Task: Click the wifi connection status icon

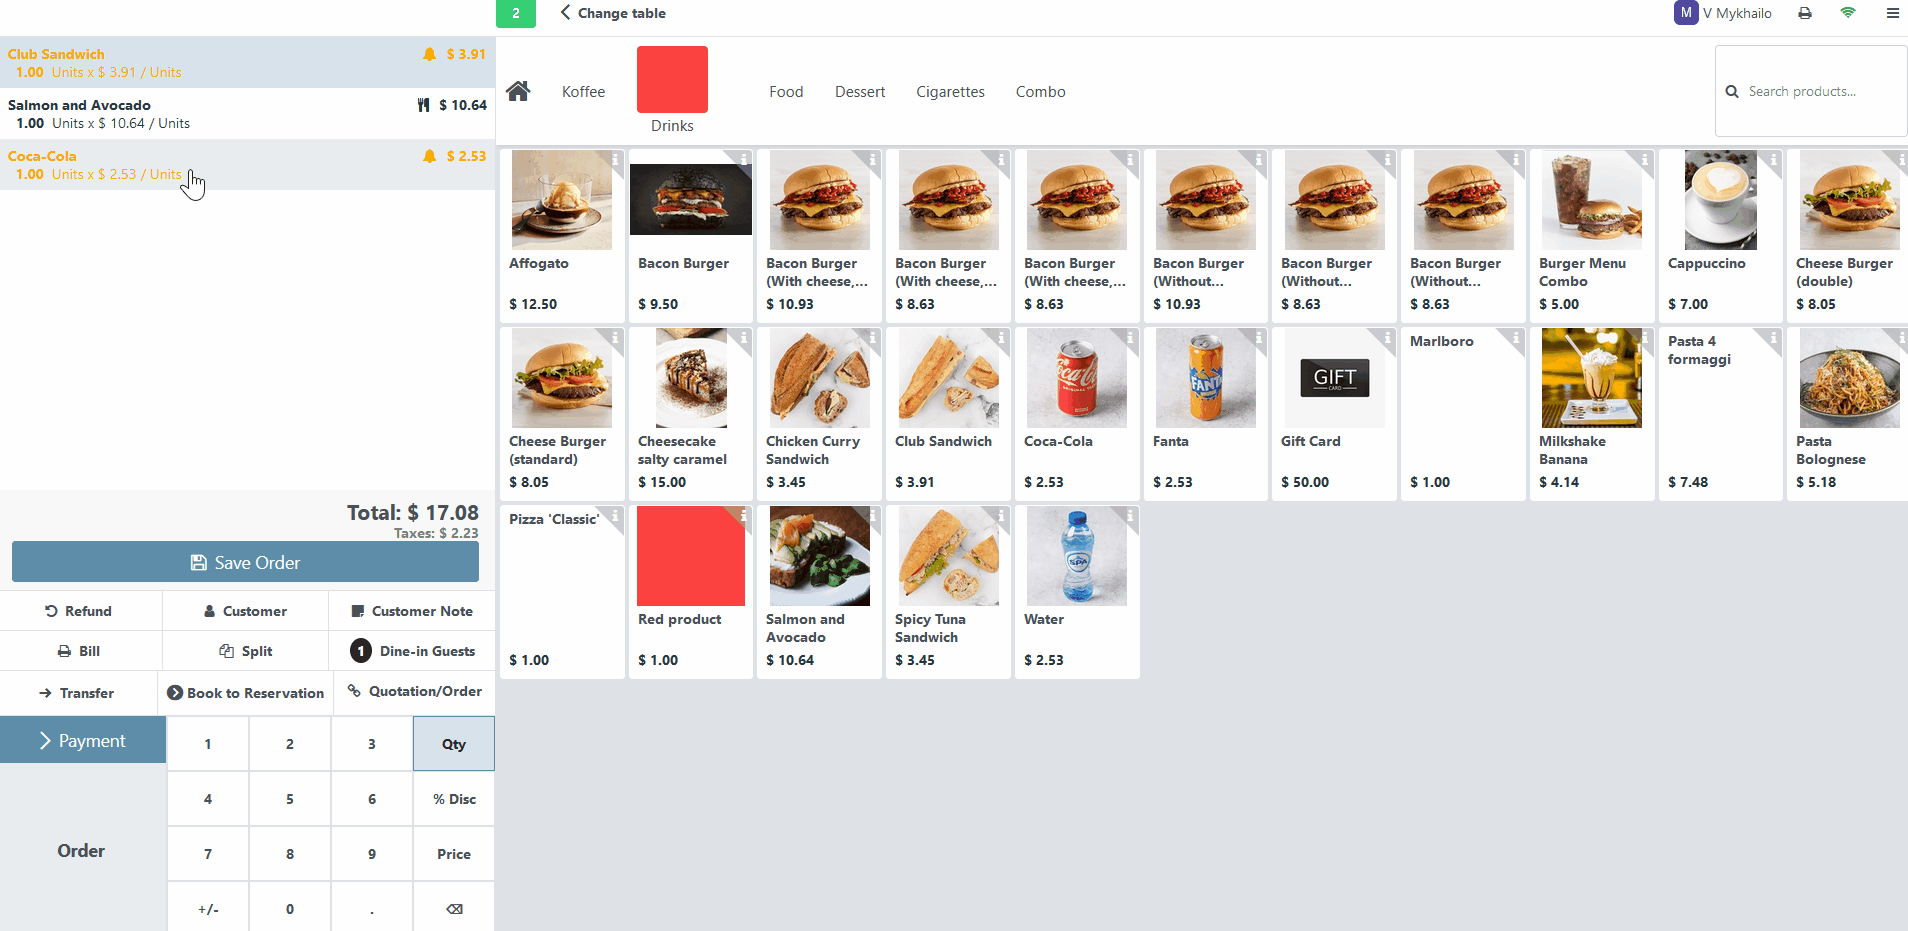Action: [1848, 13]
